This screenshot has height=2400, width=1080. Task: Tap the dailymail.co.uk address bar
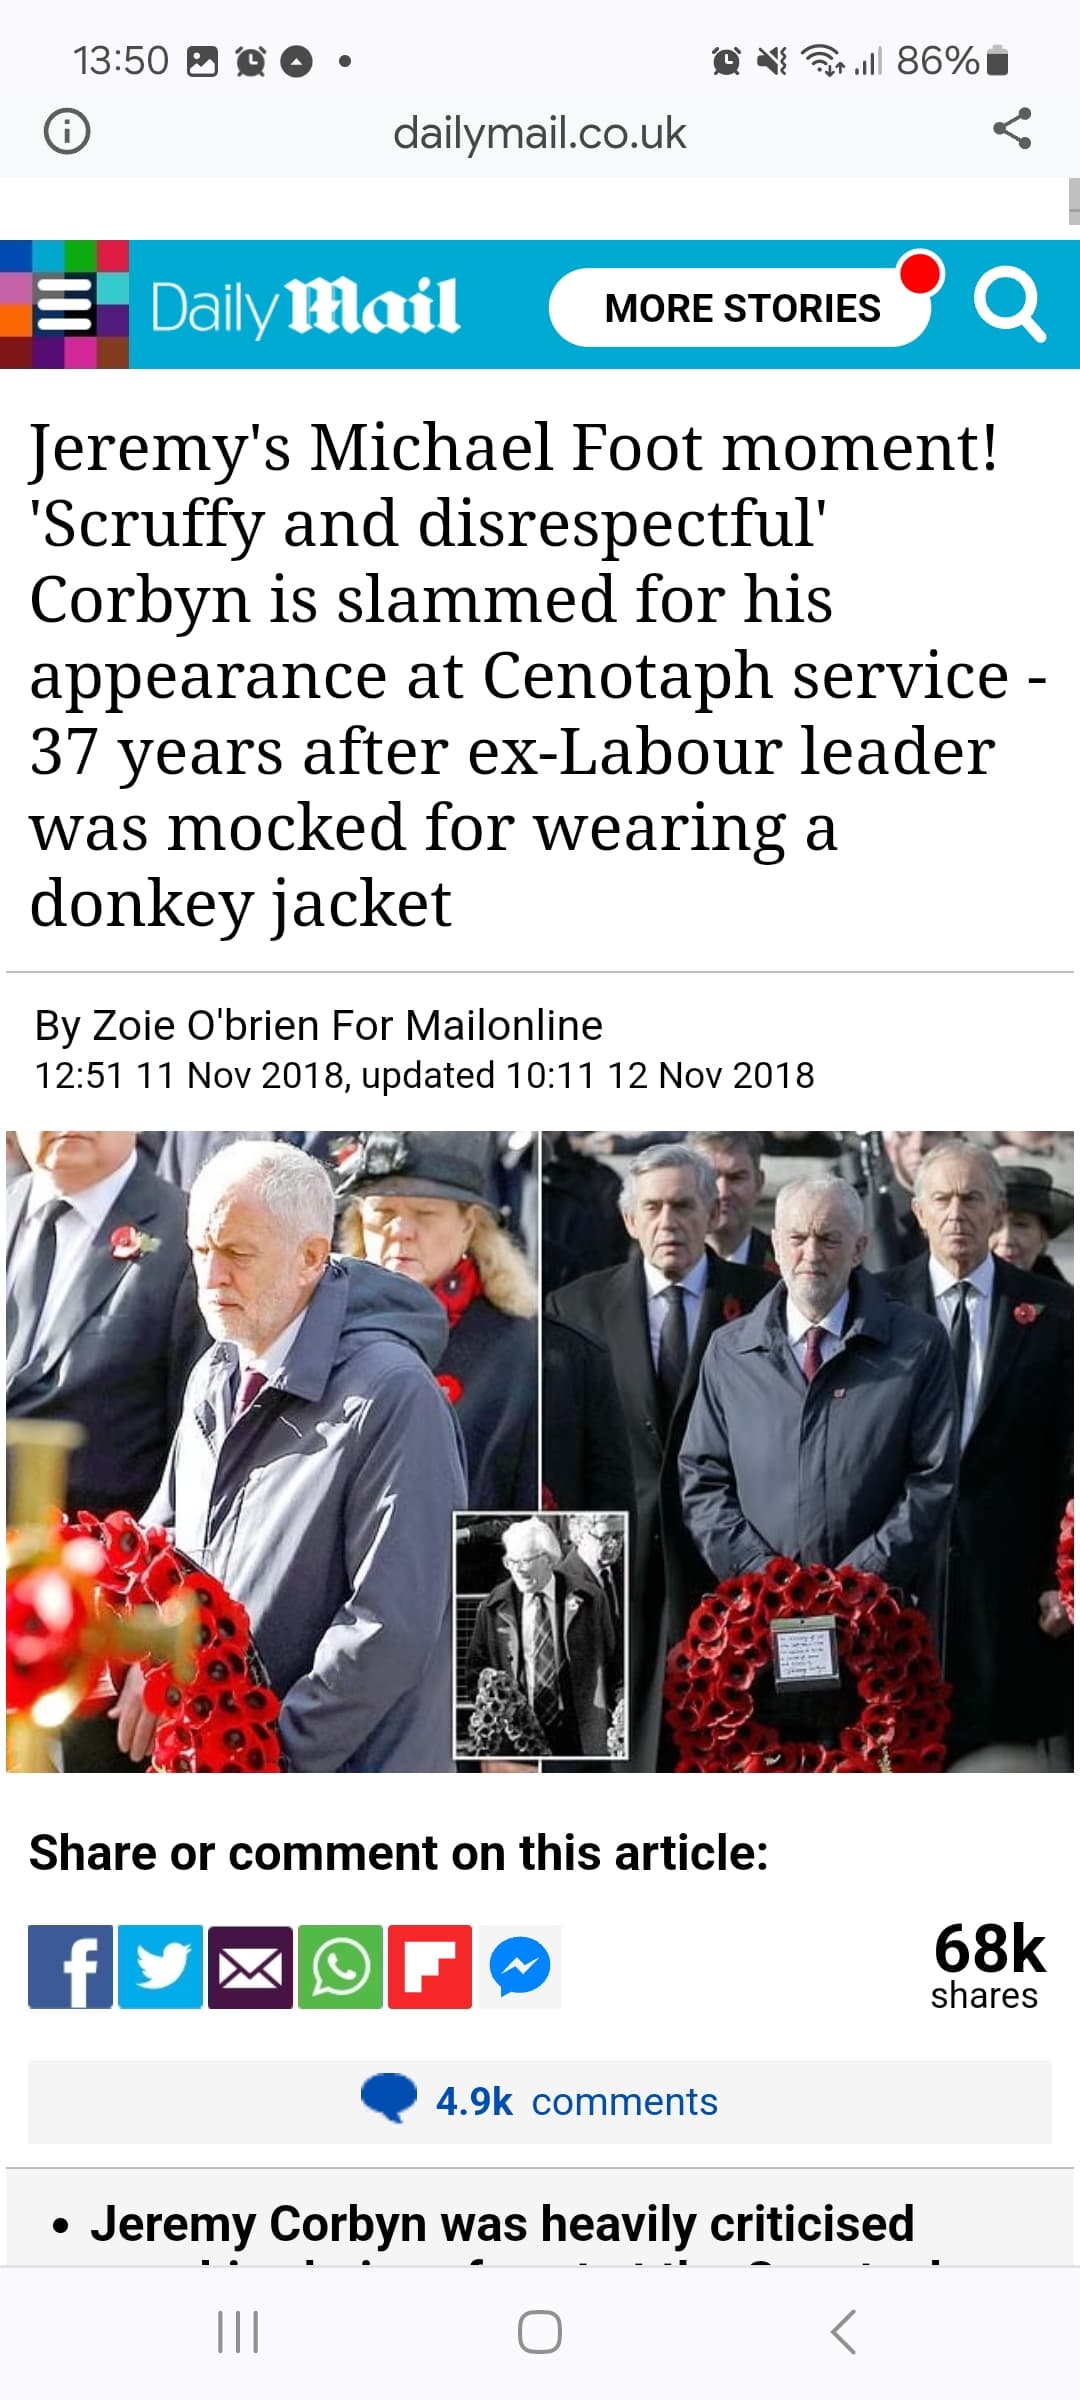(540, 132)
